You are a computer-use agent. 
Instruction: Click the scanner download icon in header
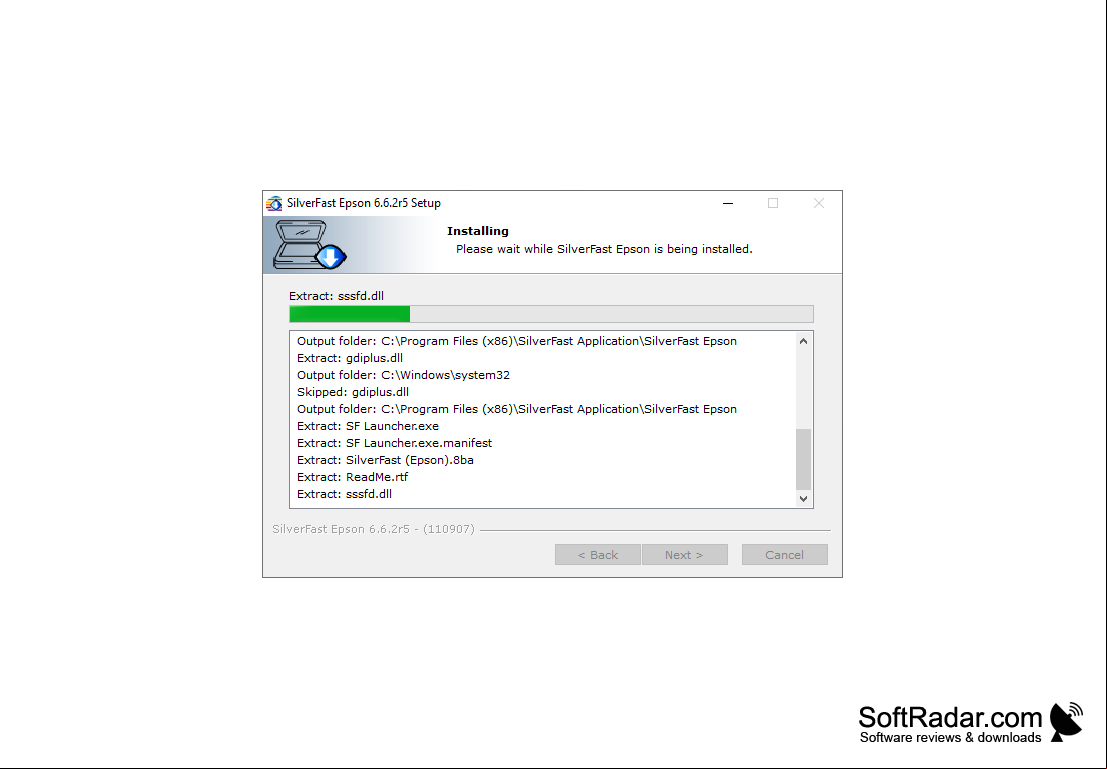pos(309,244)
